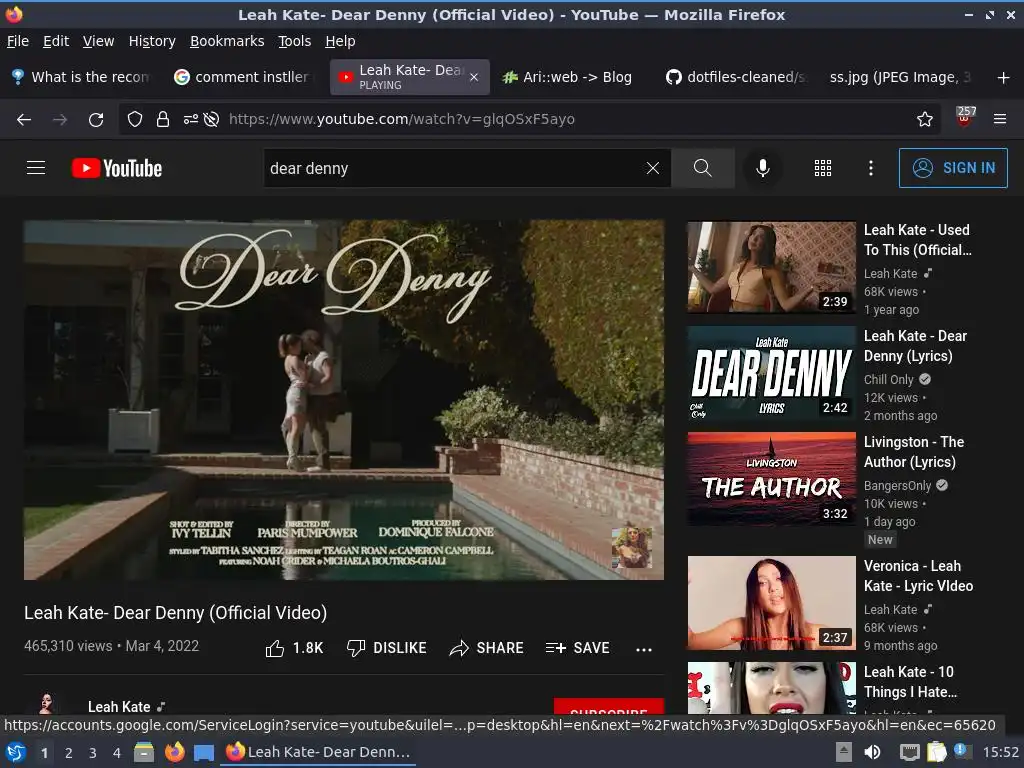Open site permissions icon in URL bar

(191, 119)
